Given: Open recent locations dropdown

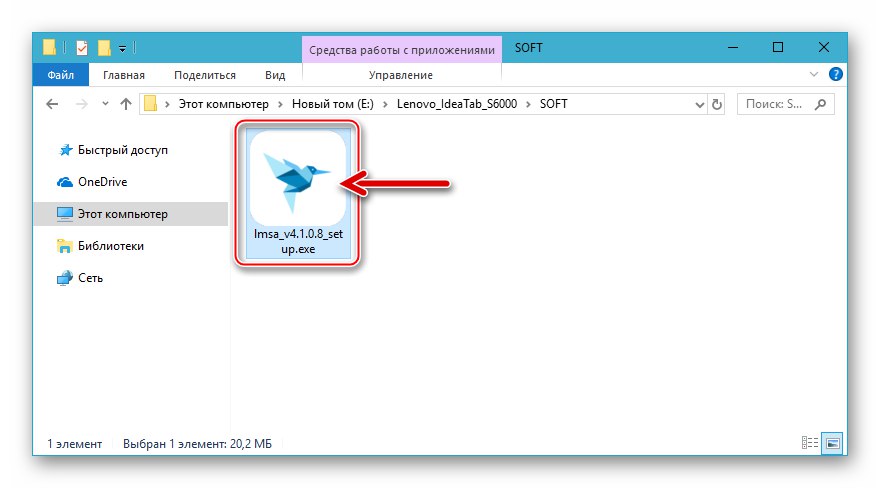Looking at the screenshot, I should point(105,104).
